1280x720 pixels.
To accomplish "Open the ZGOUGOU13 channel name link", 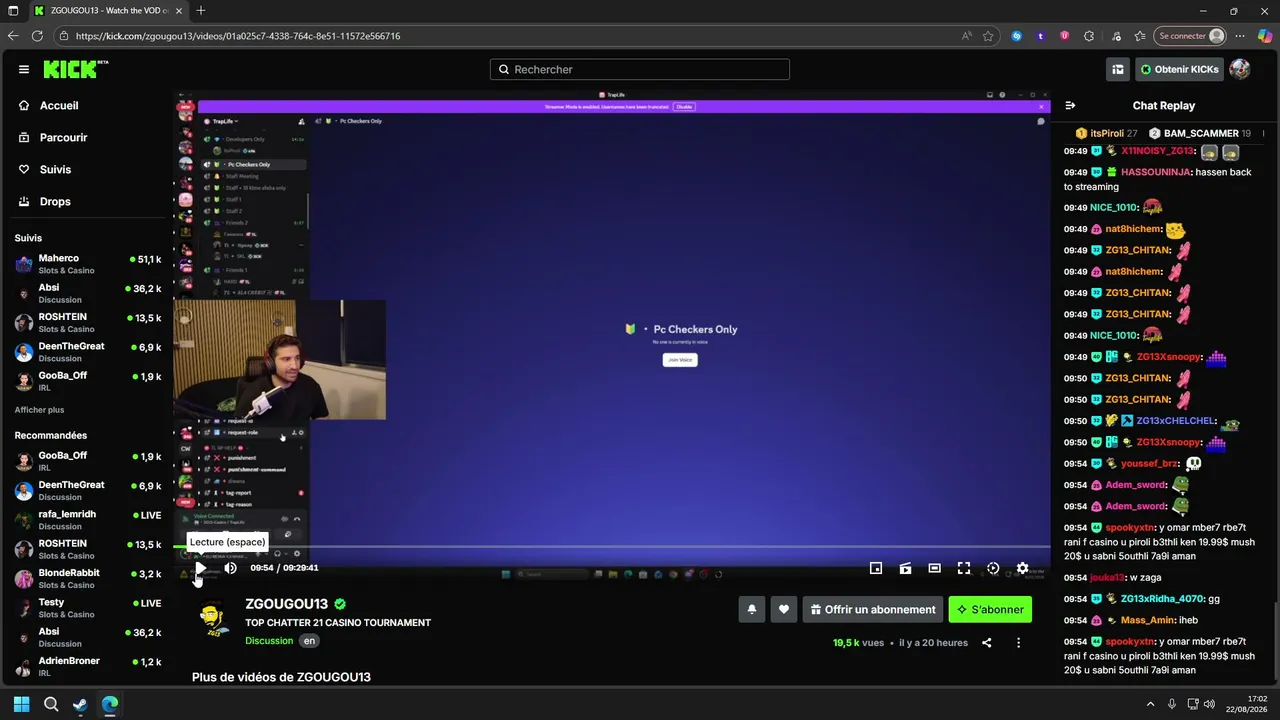I will click(287, 604).
